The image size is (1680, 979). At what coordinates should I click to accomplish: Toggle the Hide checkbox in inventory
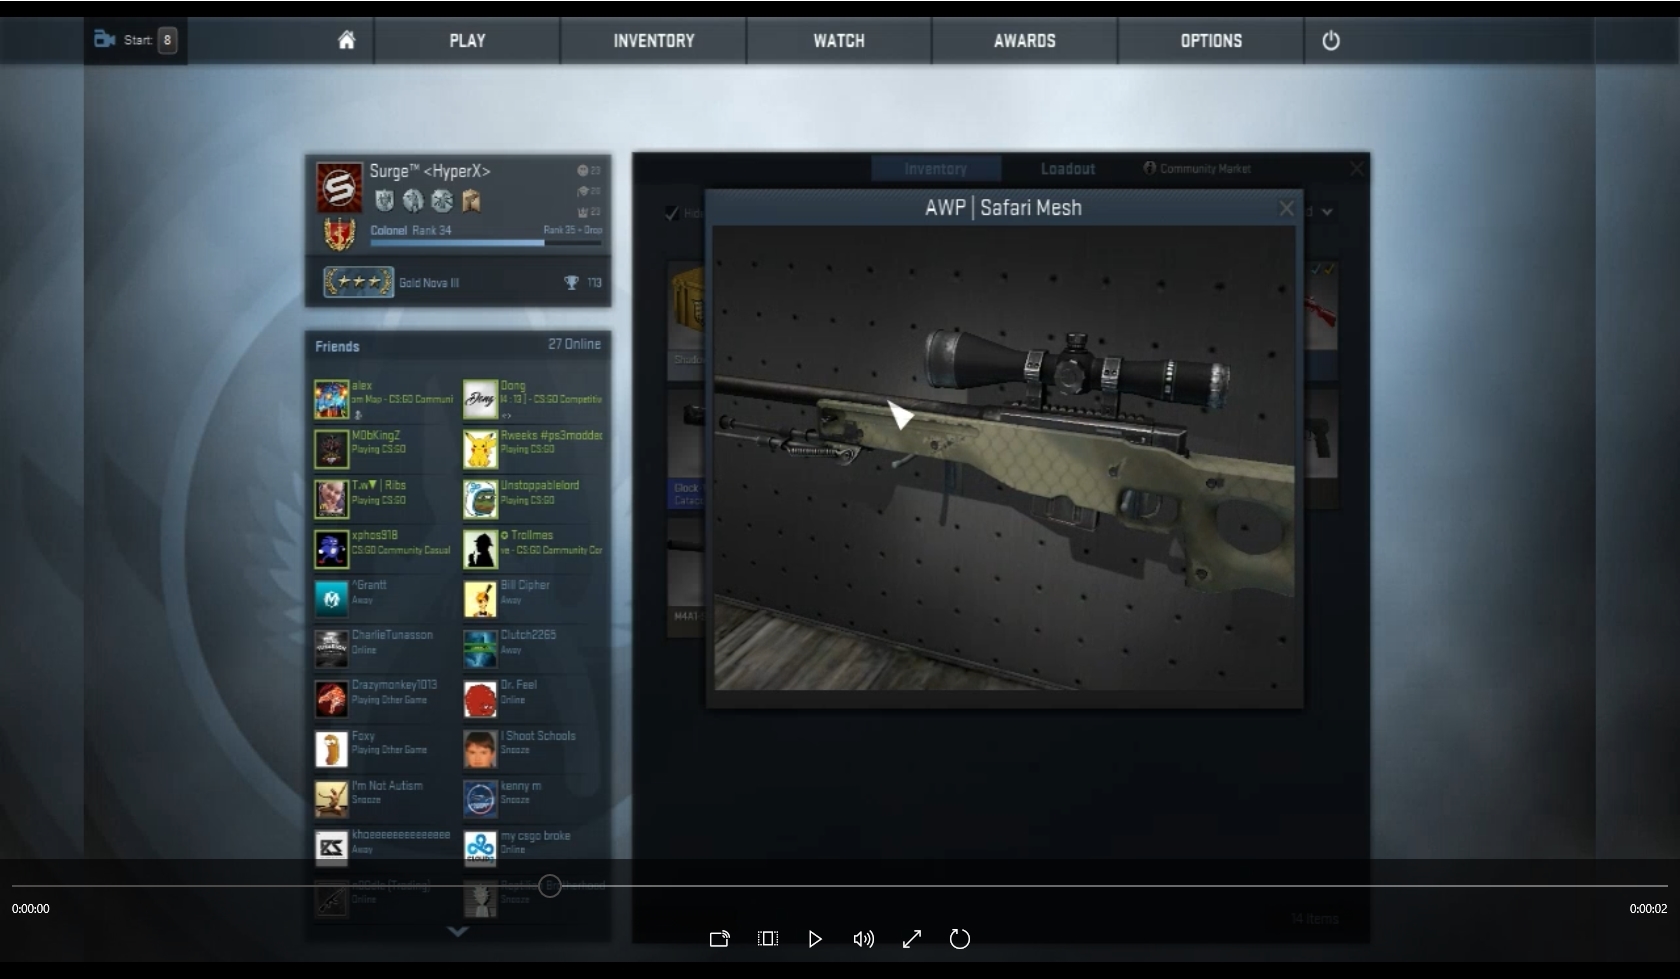point(672,213)
